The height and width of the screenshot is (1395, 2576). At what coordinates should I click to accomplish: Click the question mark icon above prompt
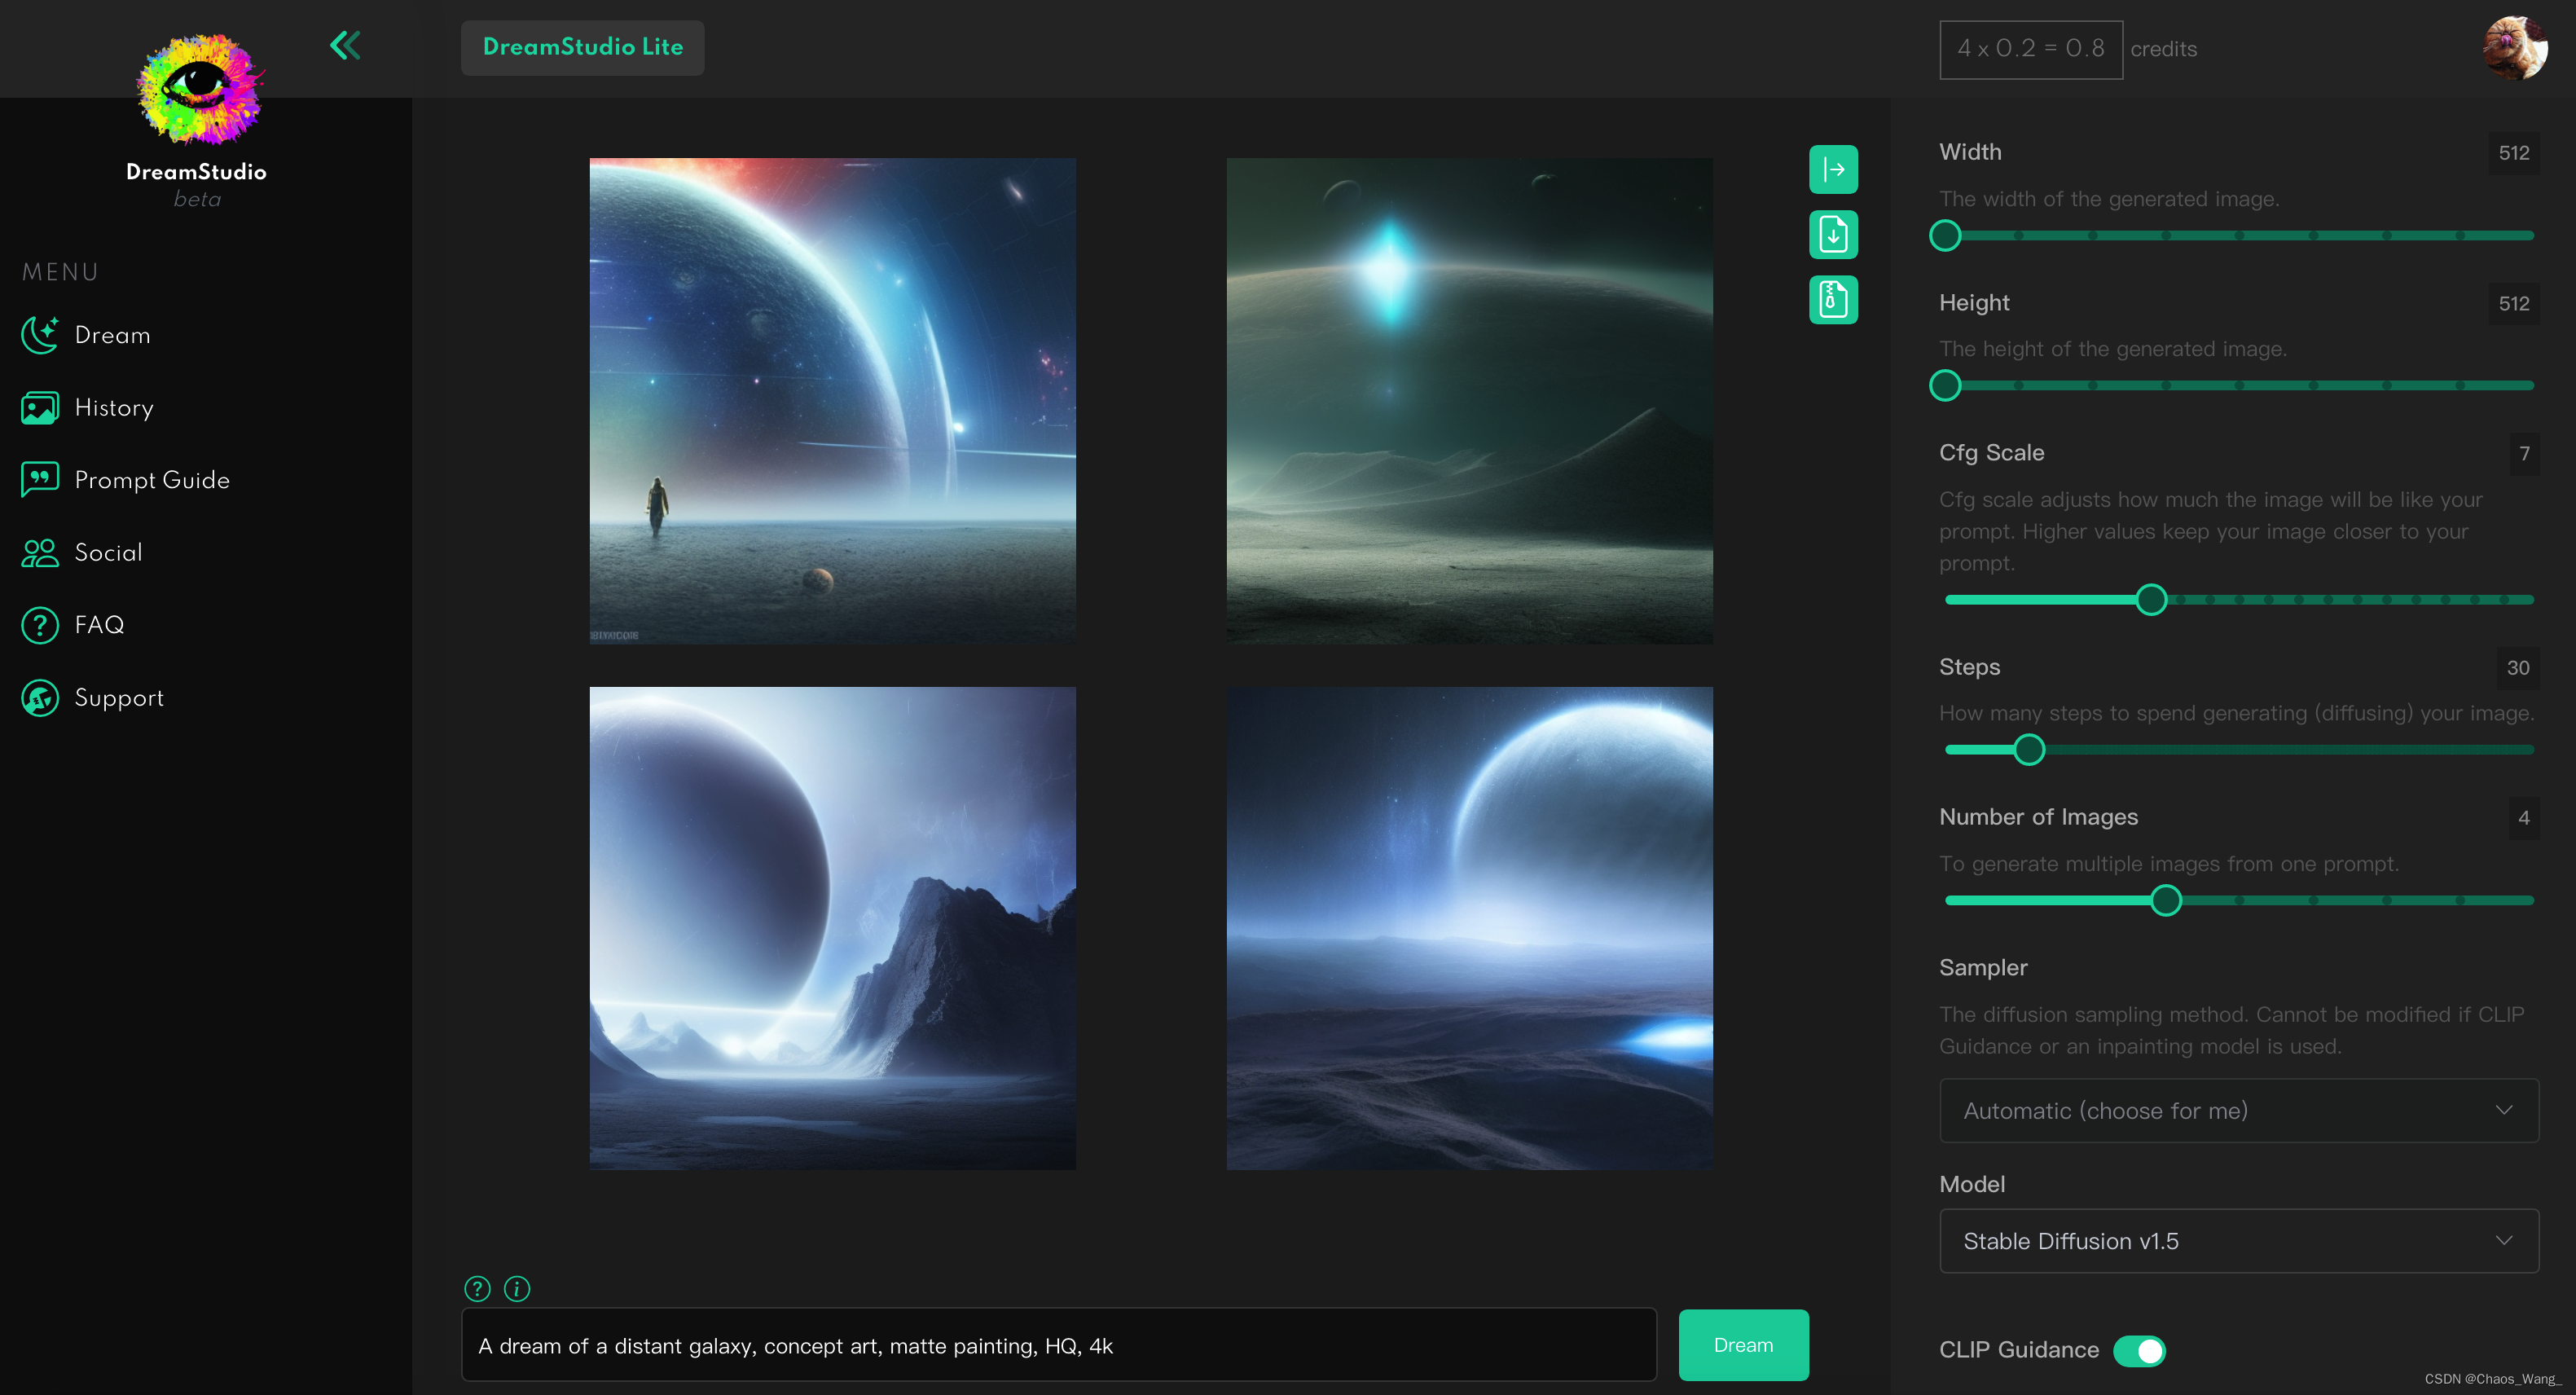[477, 1288]
